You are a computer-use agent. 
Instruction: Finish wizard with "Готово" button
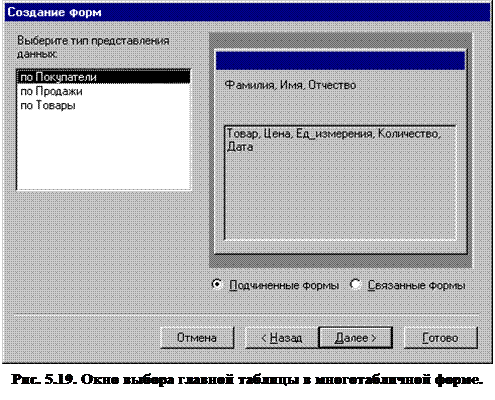coord(440,338)
